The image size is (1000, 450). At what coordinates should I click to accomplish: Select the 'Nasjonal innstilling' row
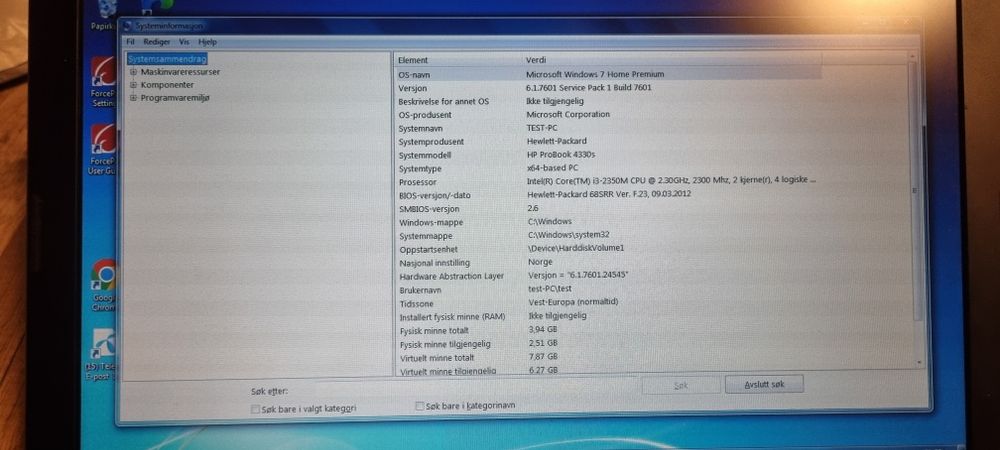point(608,263)
